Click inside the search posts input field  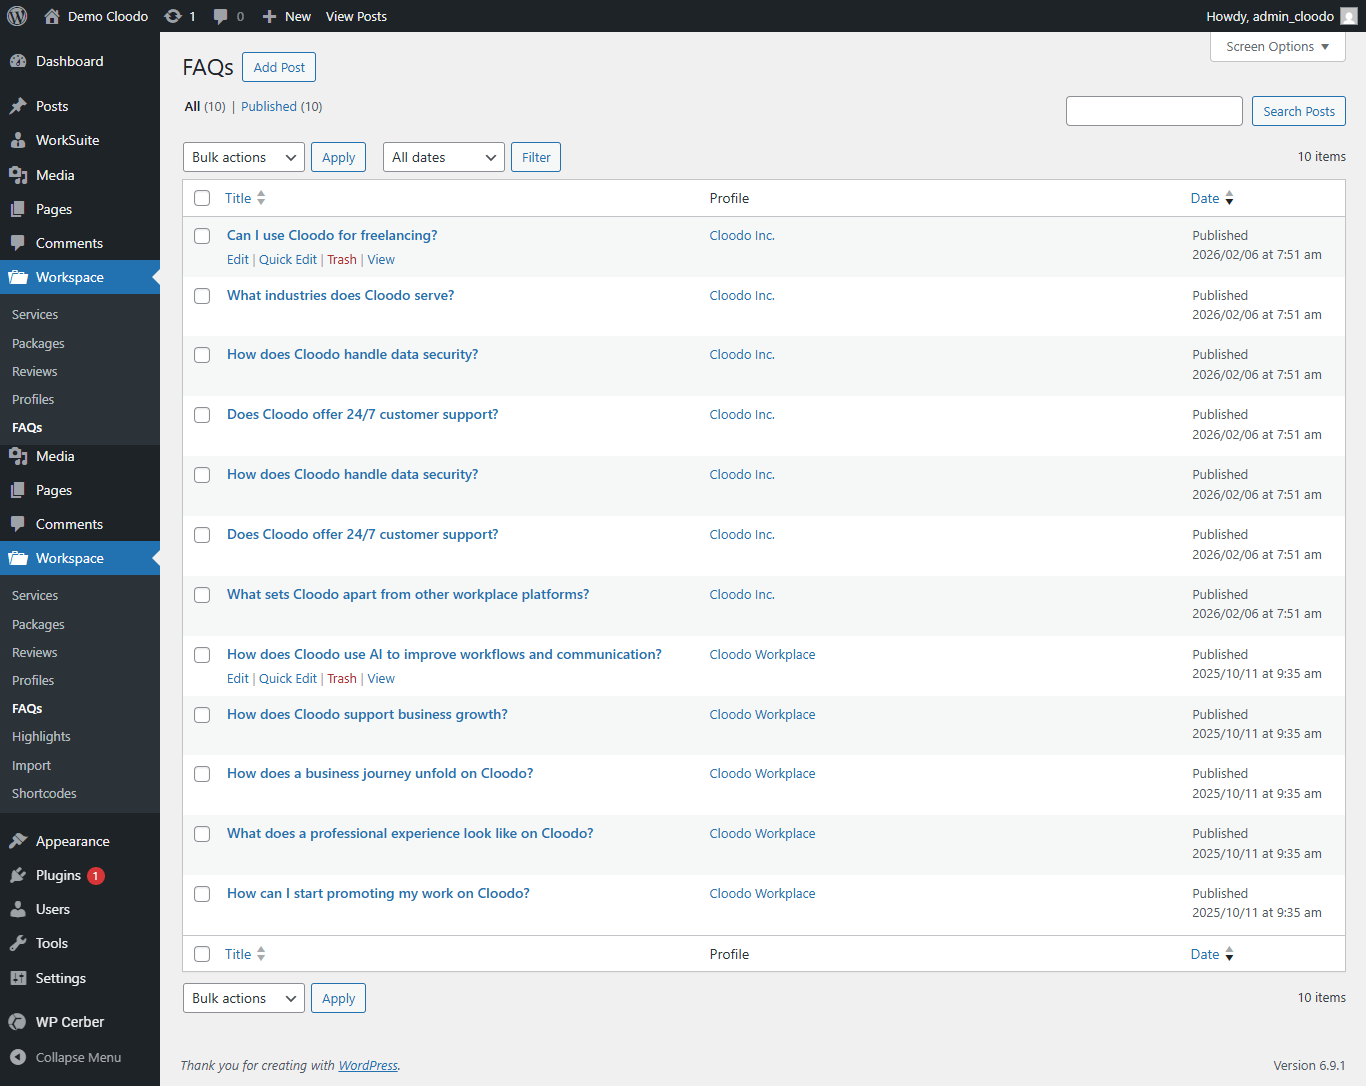point(1154,110)
